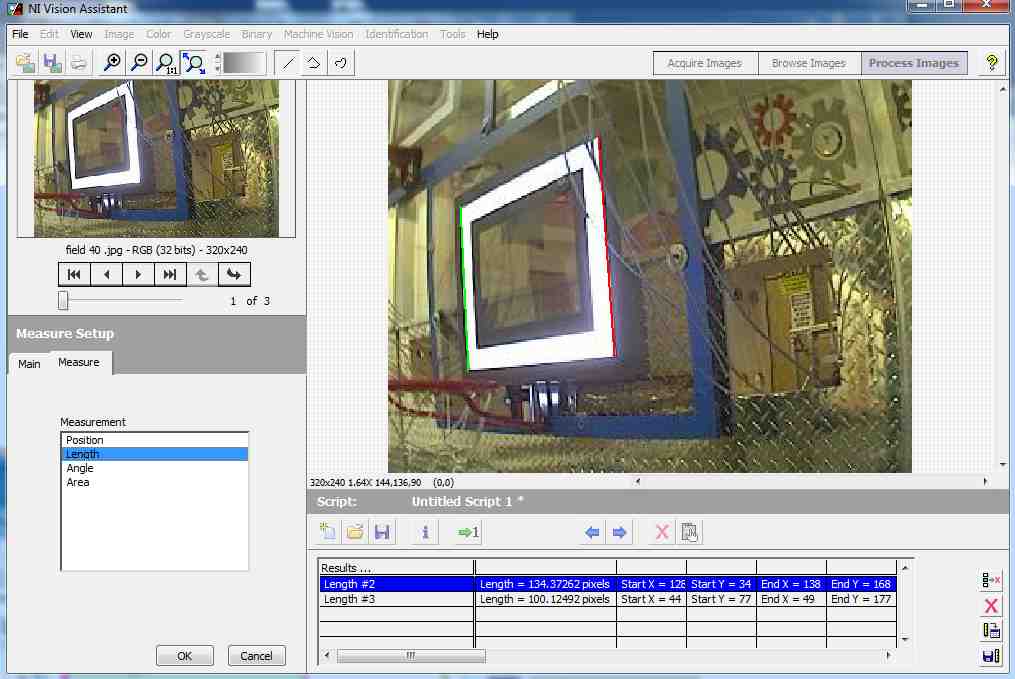The width and height of the screenshot is (1015, 679).
Task: Jump to the first image in browser
Action: (x=74, y=274)
